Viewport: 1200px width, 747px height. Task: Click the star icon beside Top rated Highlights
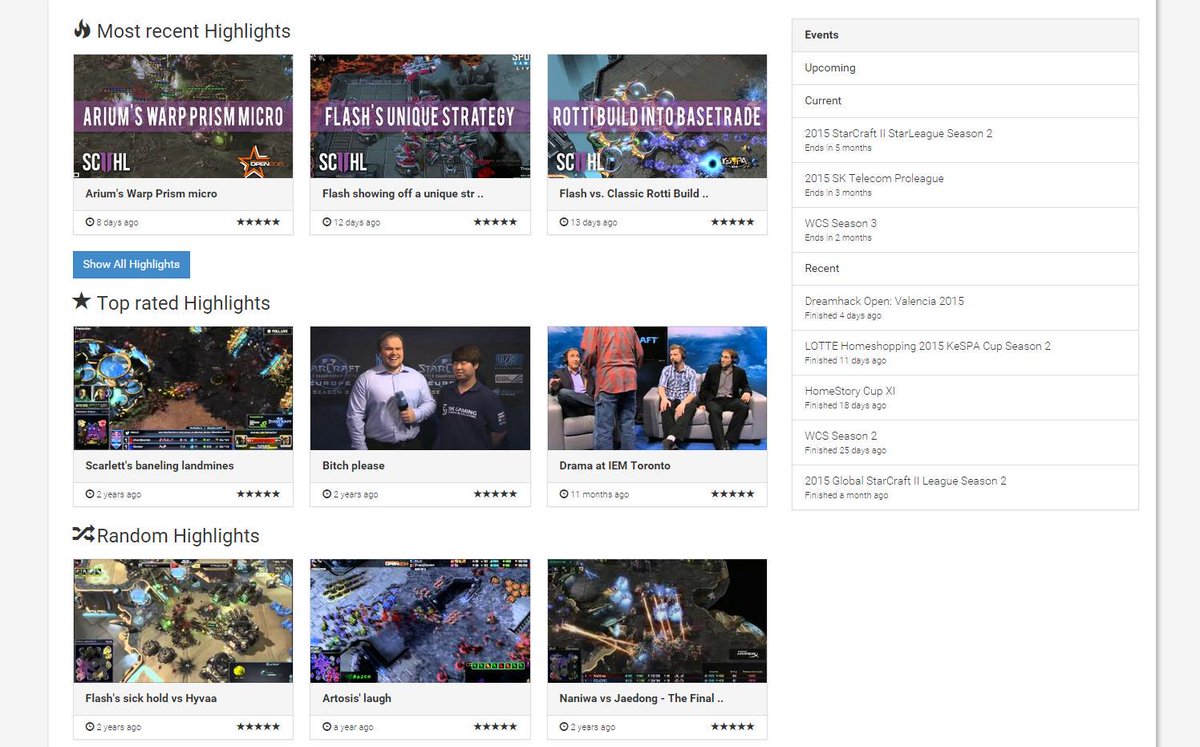(82, 301)
